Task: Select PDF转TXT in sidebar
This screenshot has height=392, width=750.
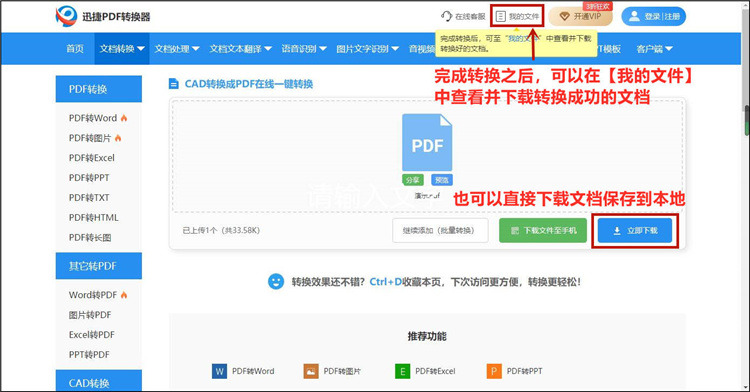Action: pos(89,197)
